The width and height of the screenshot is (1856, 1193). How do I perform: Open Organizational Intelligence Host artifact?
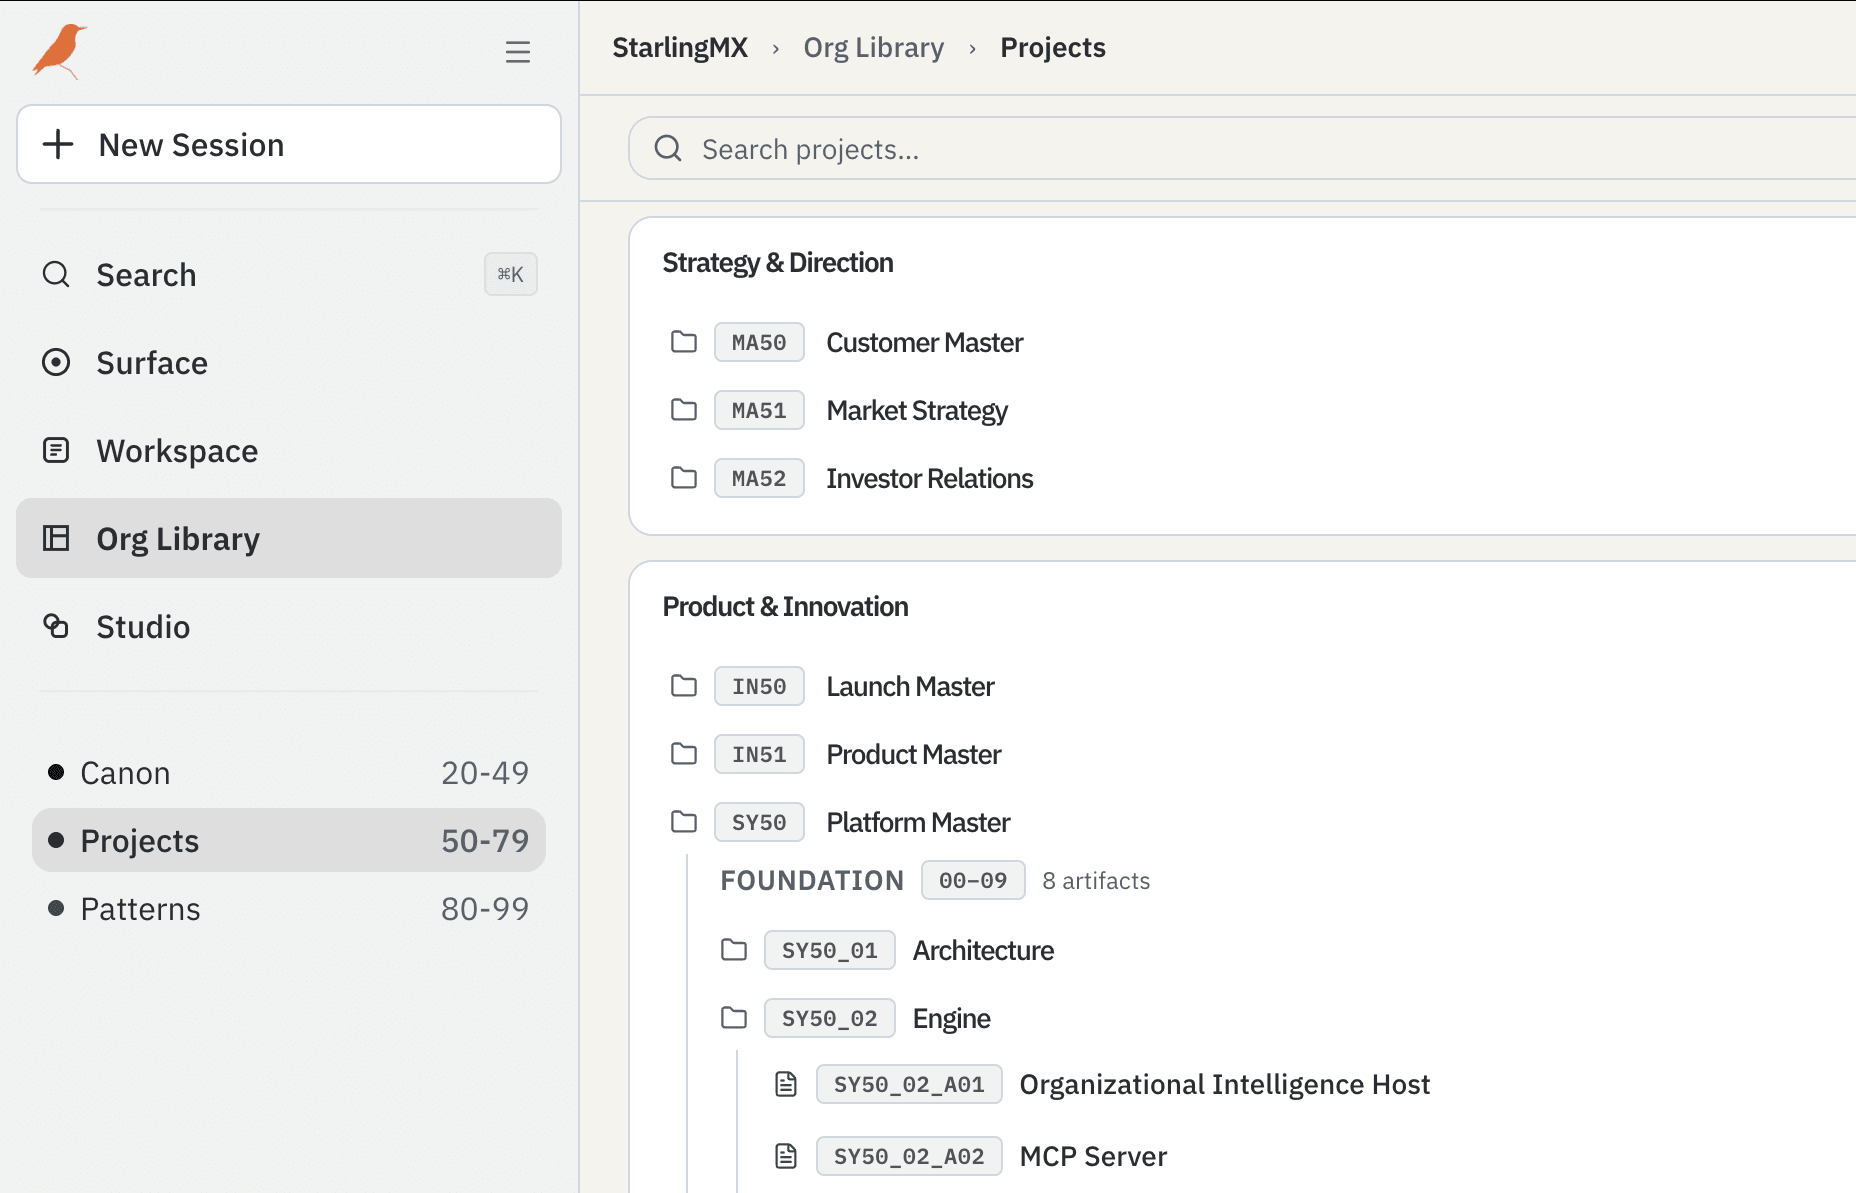click(x=1224, y=1084)
